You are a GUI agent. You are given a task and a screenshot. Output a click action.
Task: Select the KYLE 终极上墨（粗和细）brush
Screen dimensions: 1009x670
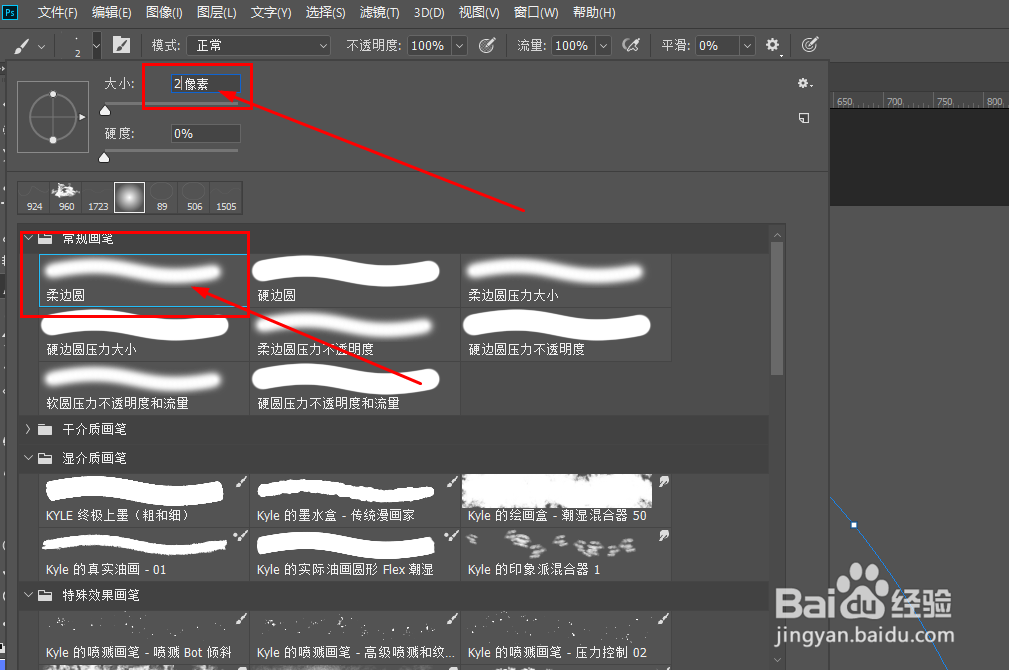[x=144, y=501]
